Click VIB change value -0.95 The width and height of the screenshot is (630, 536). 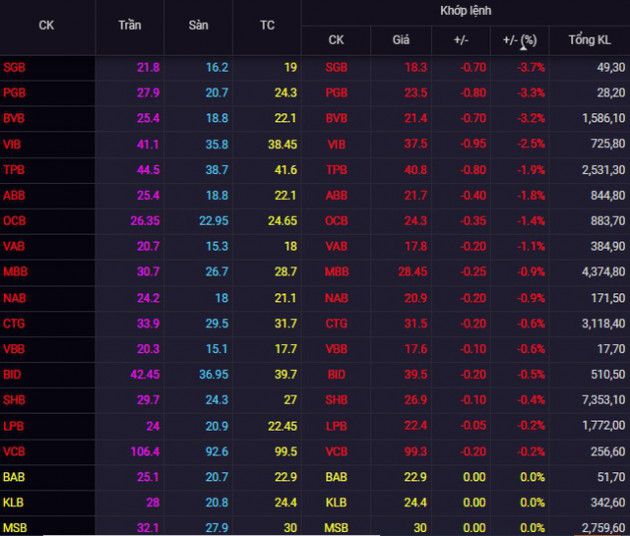click(473, 144)
